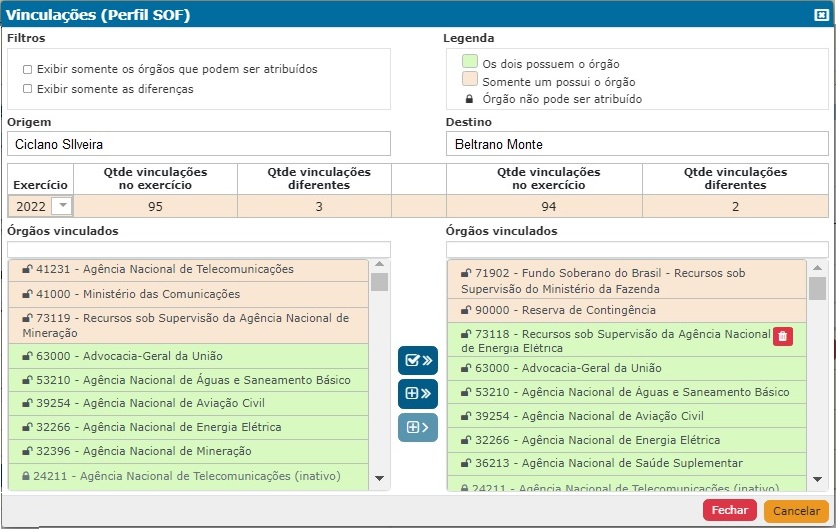Screen dimensions: 836x529
Task: Click the Destino field with Beltrano Monte
Action: [x=637, y=144]
